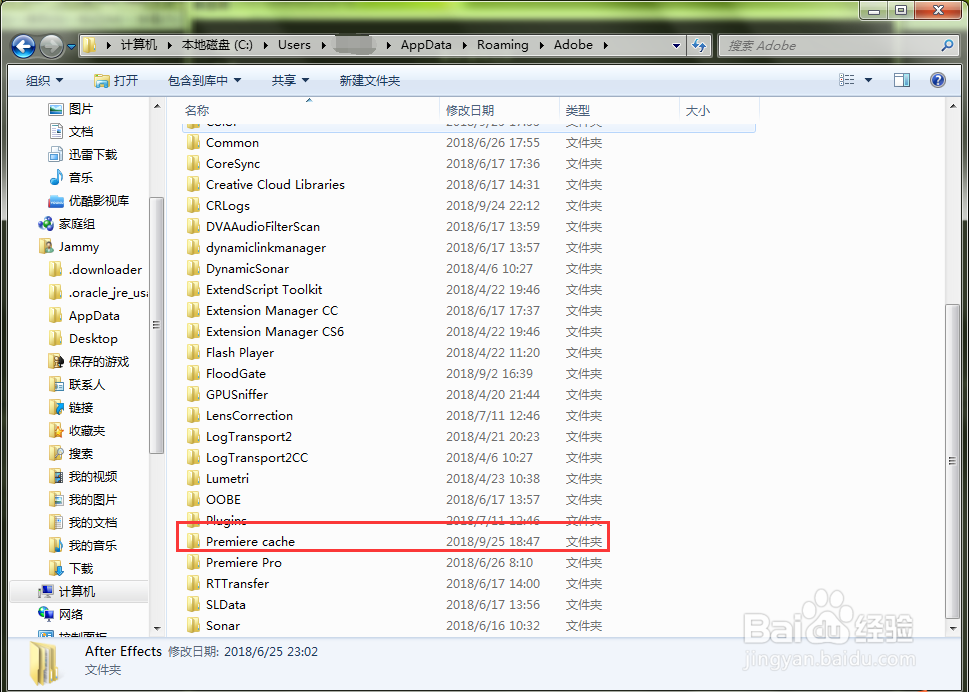Select the RTTransfer folder
The image size is (969, 692).
point(237,584)
